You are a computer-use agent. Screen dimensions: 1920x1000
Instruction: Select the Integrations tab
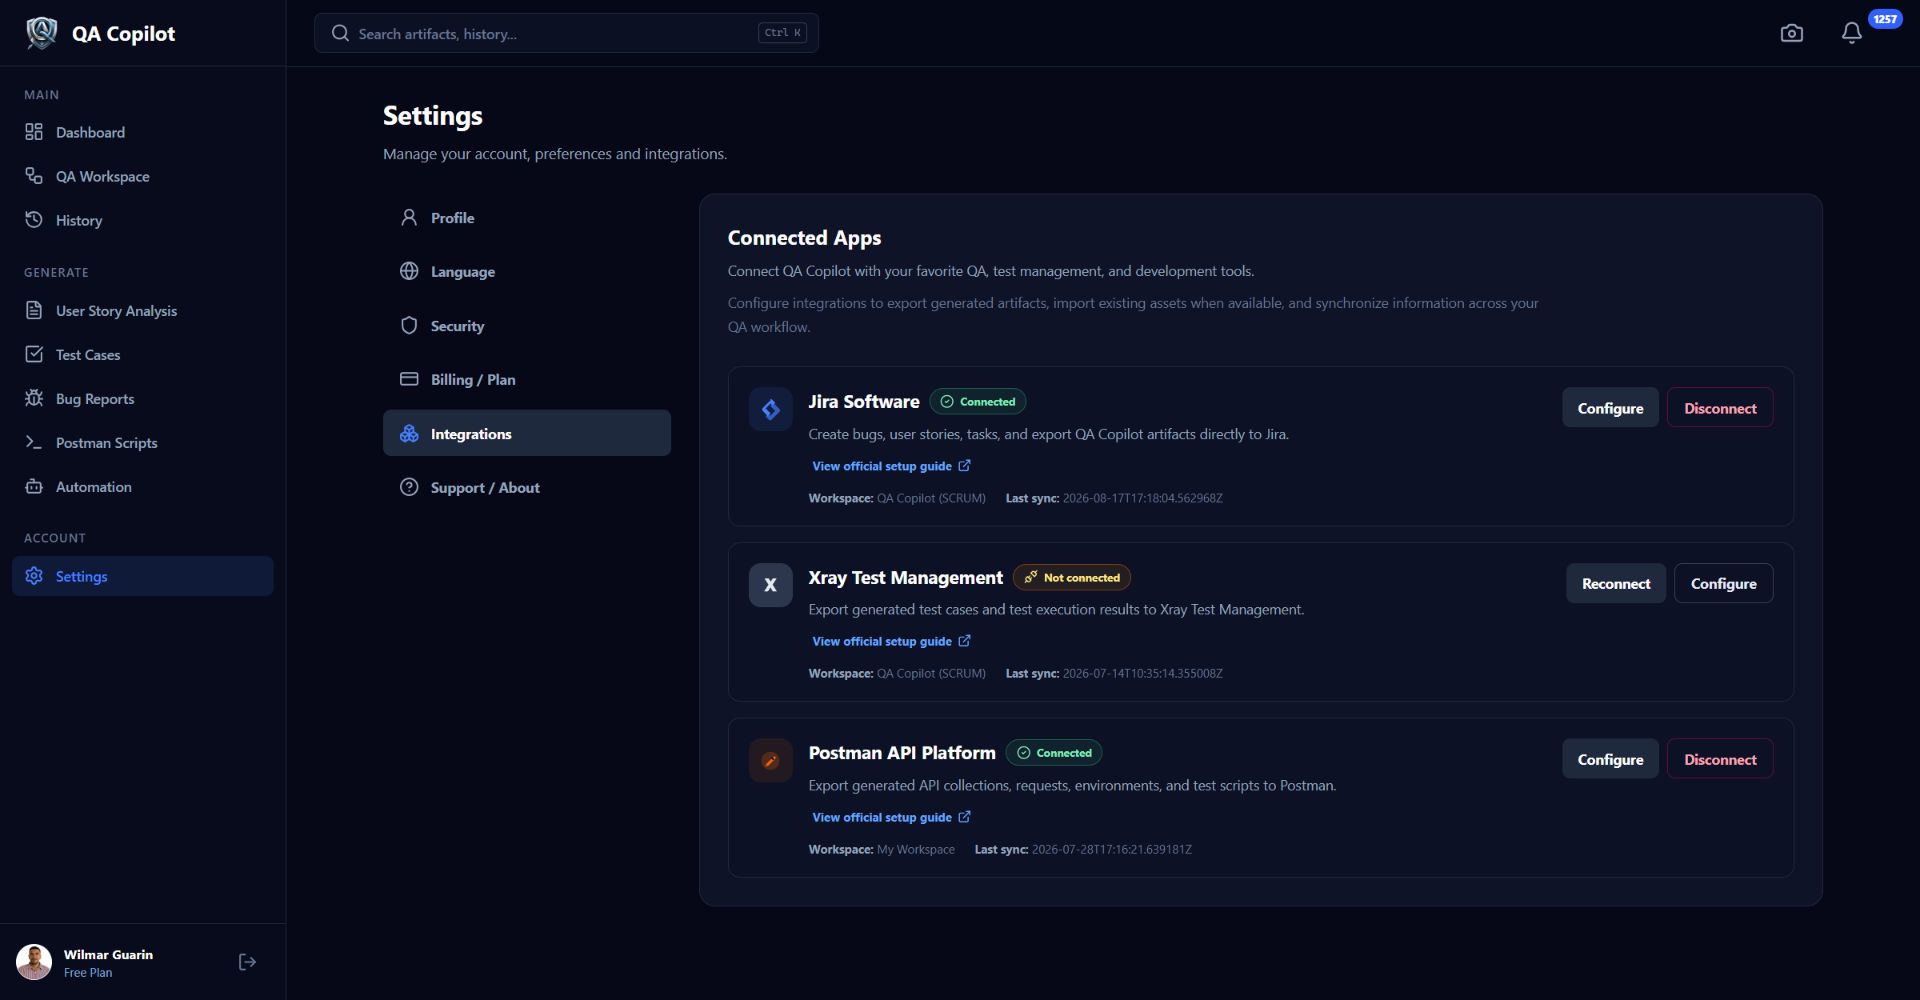click(527, 433)
